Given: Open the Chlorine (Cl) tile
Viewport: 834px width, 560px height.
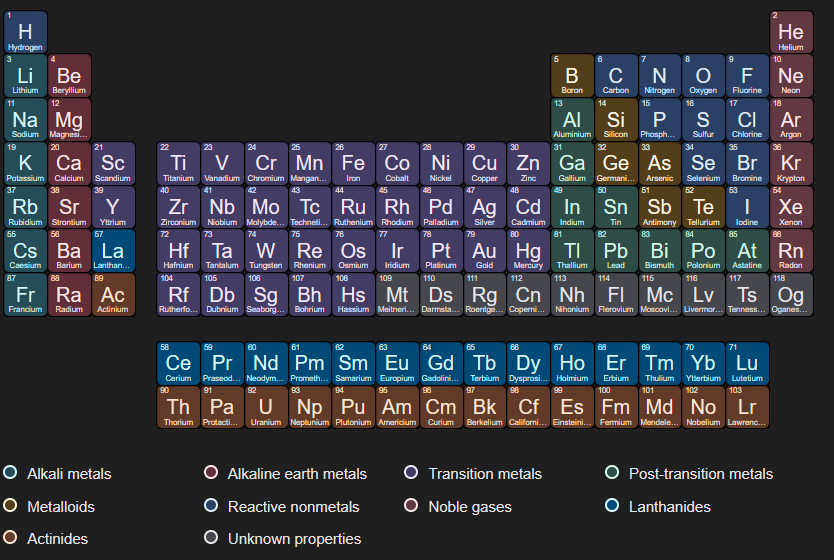Looking at the screenshot, I should (747, 120).
